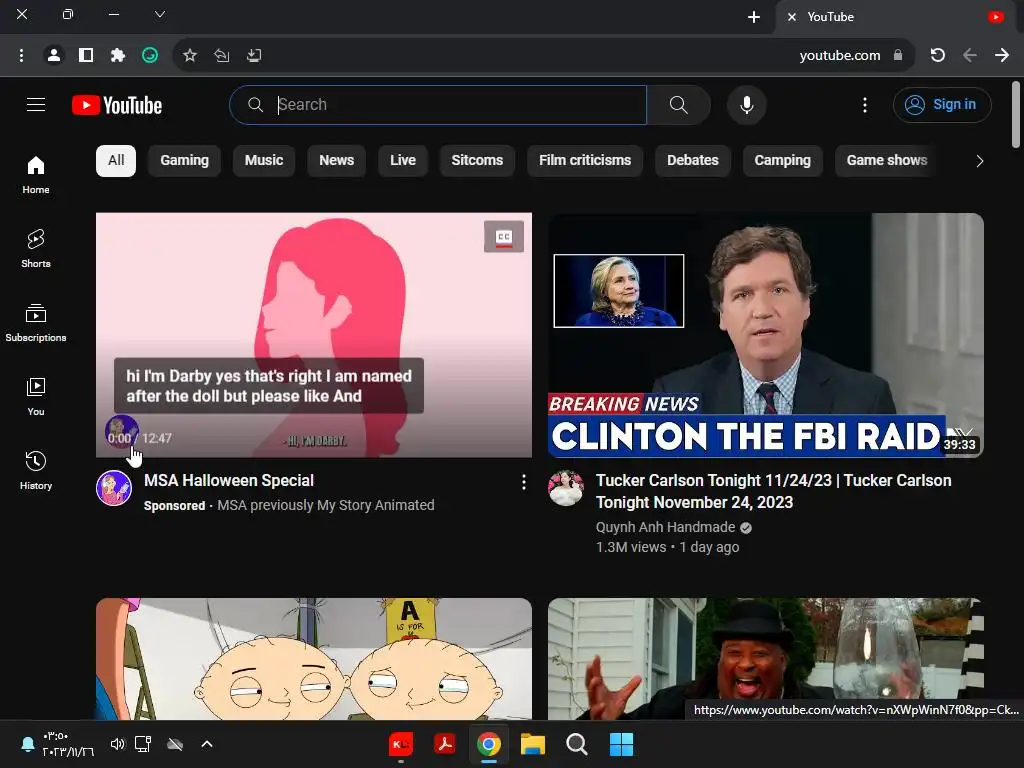This screenshot has height=768, width=1024.
Task: Open Subscriptions from the sidebar
Action: click(36, 323)
